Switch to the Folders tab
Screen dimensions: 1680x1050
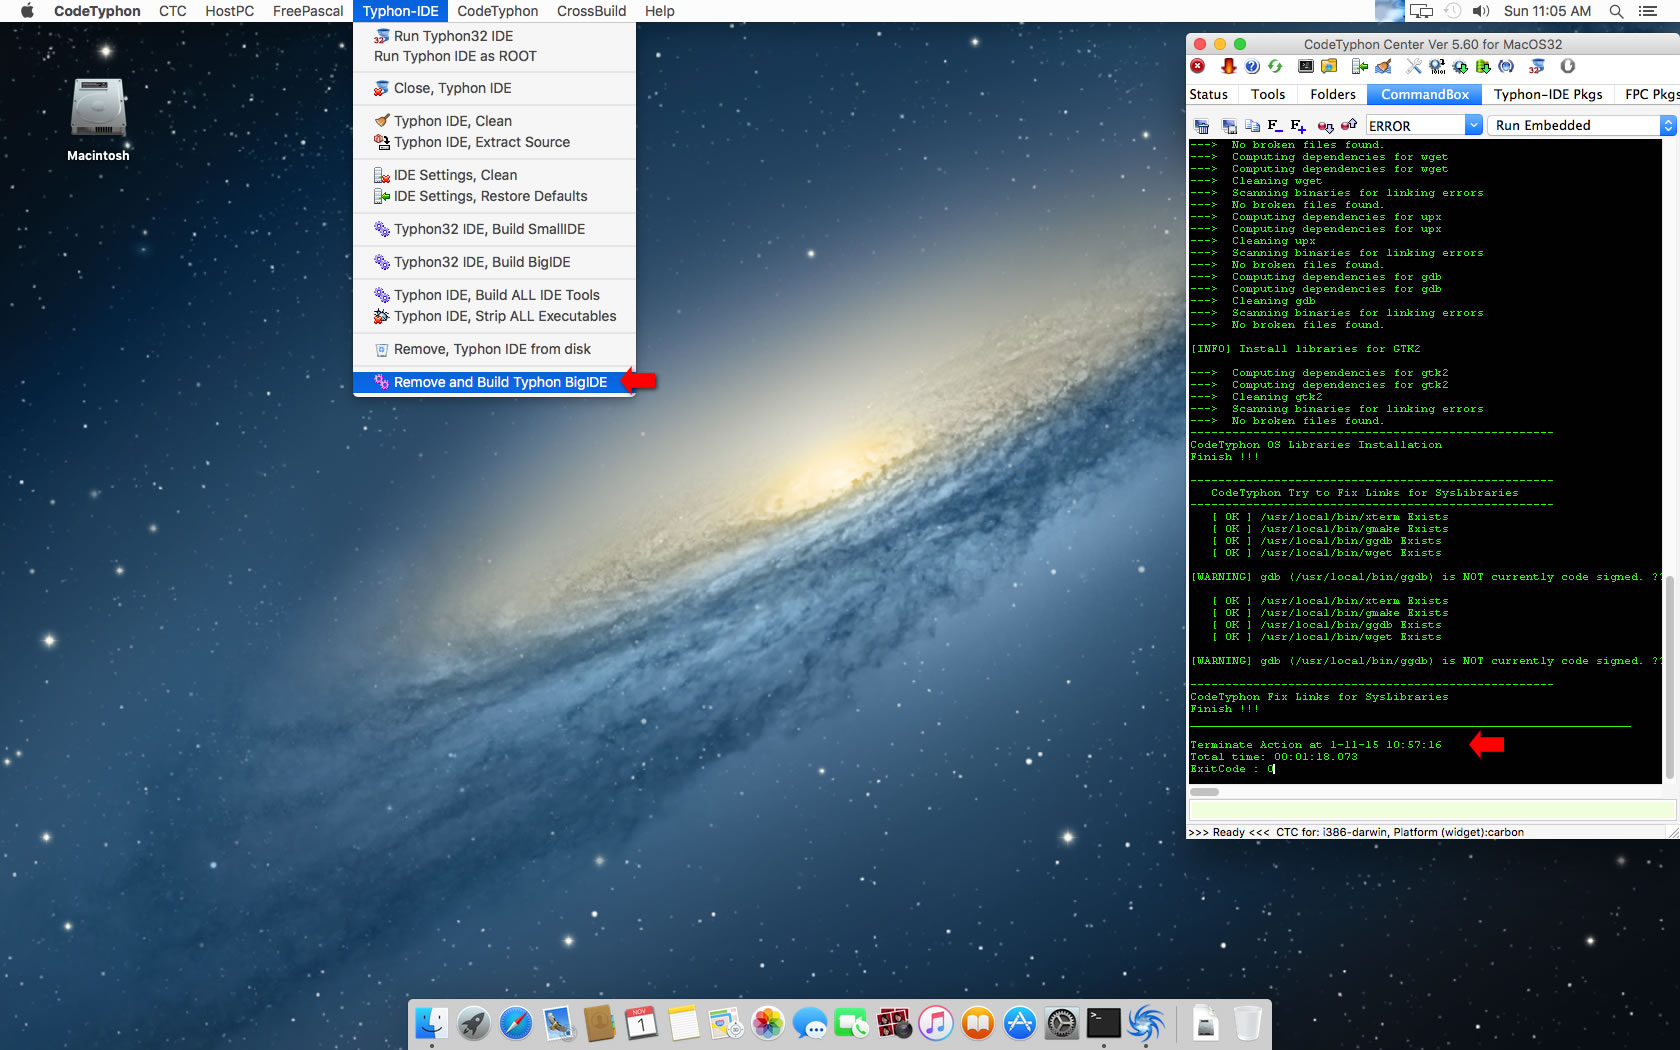coord(1333,94)
